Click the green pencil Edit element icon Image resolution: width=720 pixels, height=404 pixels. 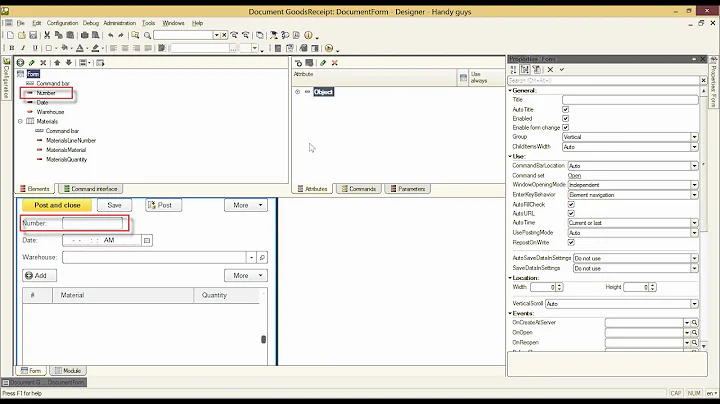click(32, 63)
